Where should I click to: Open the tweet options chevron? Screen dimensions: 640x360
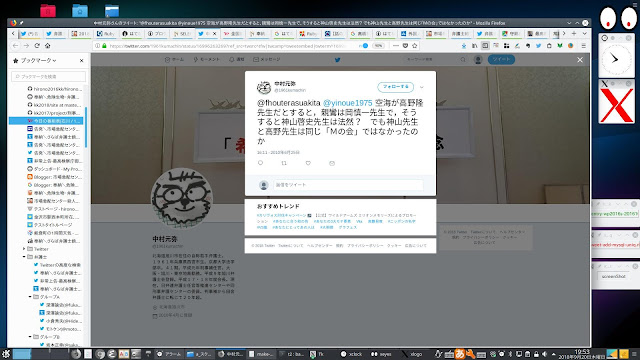point(422,87)
